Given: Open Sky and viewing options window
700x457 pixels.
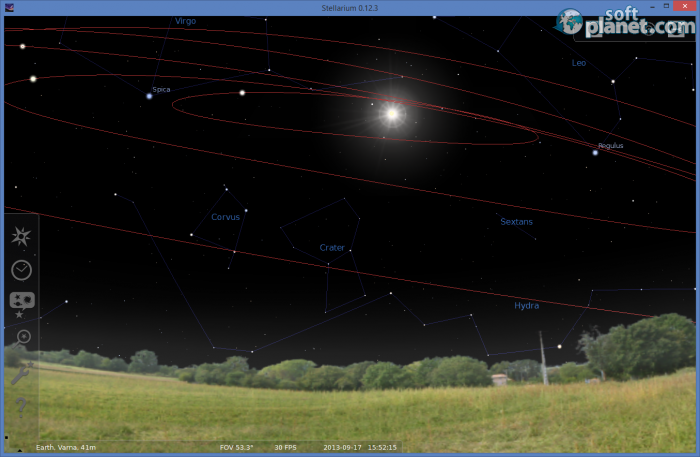Looking at the screenshot, I should pyautogui.click(x=22, y=305).
